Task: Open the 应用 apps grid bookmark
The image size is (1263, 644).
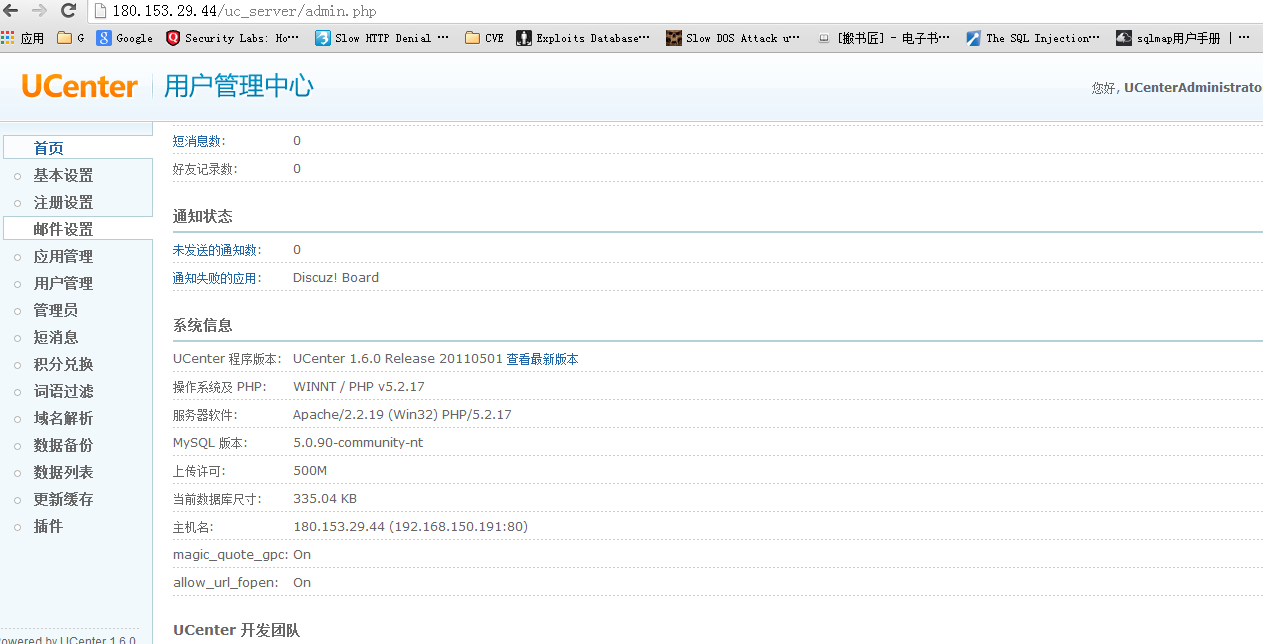Action: pyautogui.click(x=23, y=38)
